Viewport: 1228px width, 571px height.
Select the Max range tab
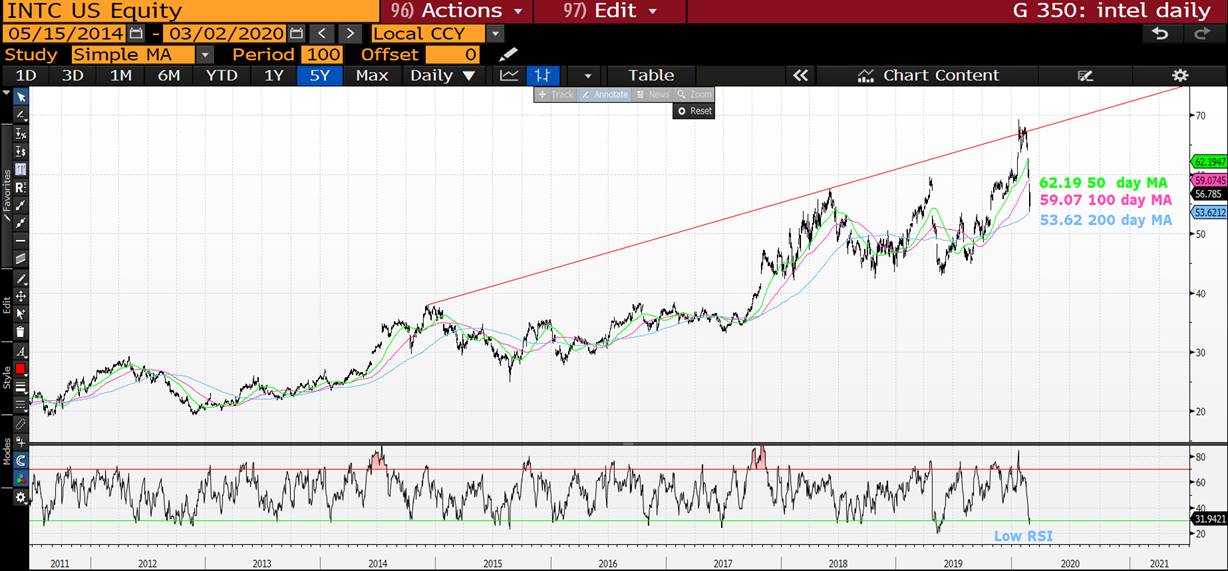click(x=371, y=75)
